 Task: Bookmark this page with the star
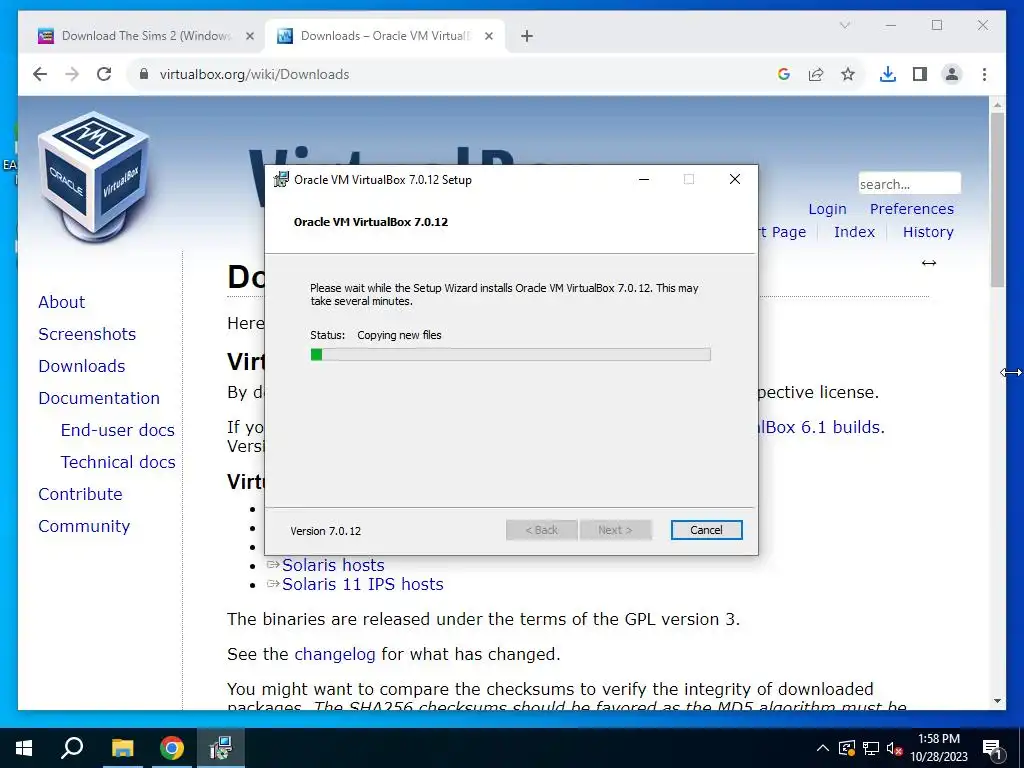click(x=848, y=74)
